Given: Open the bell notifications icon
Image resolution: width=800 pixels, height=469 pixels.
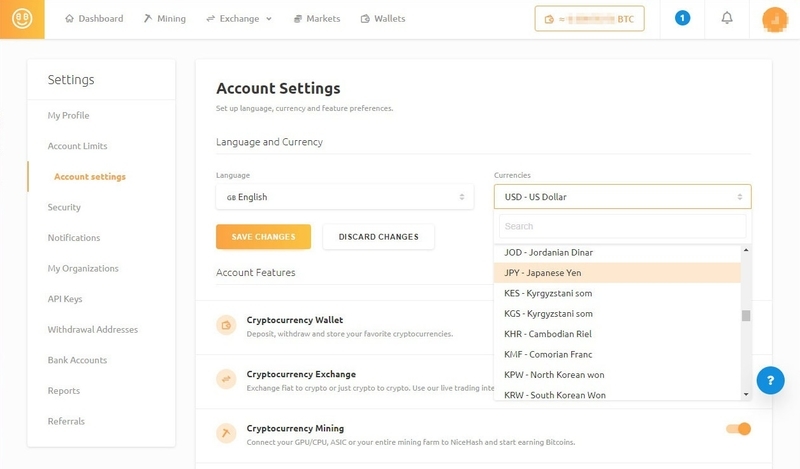Looking at the screenshot, I should pyautogui.click(x=727, y=18).
